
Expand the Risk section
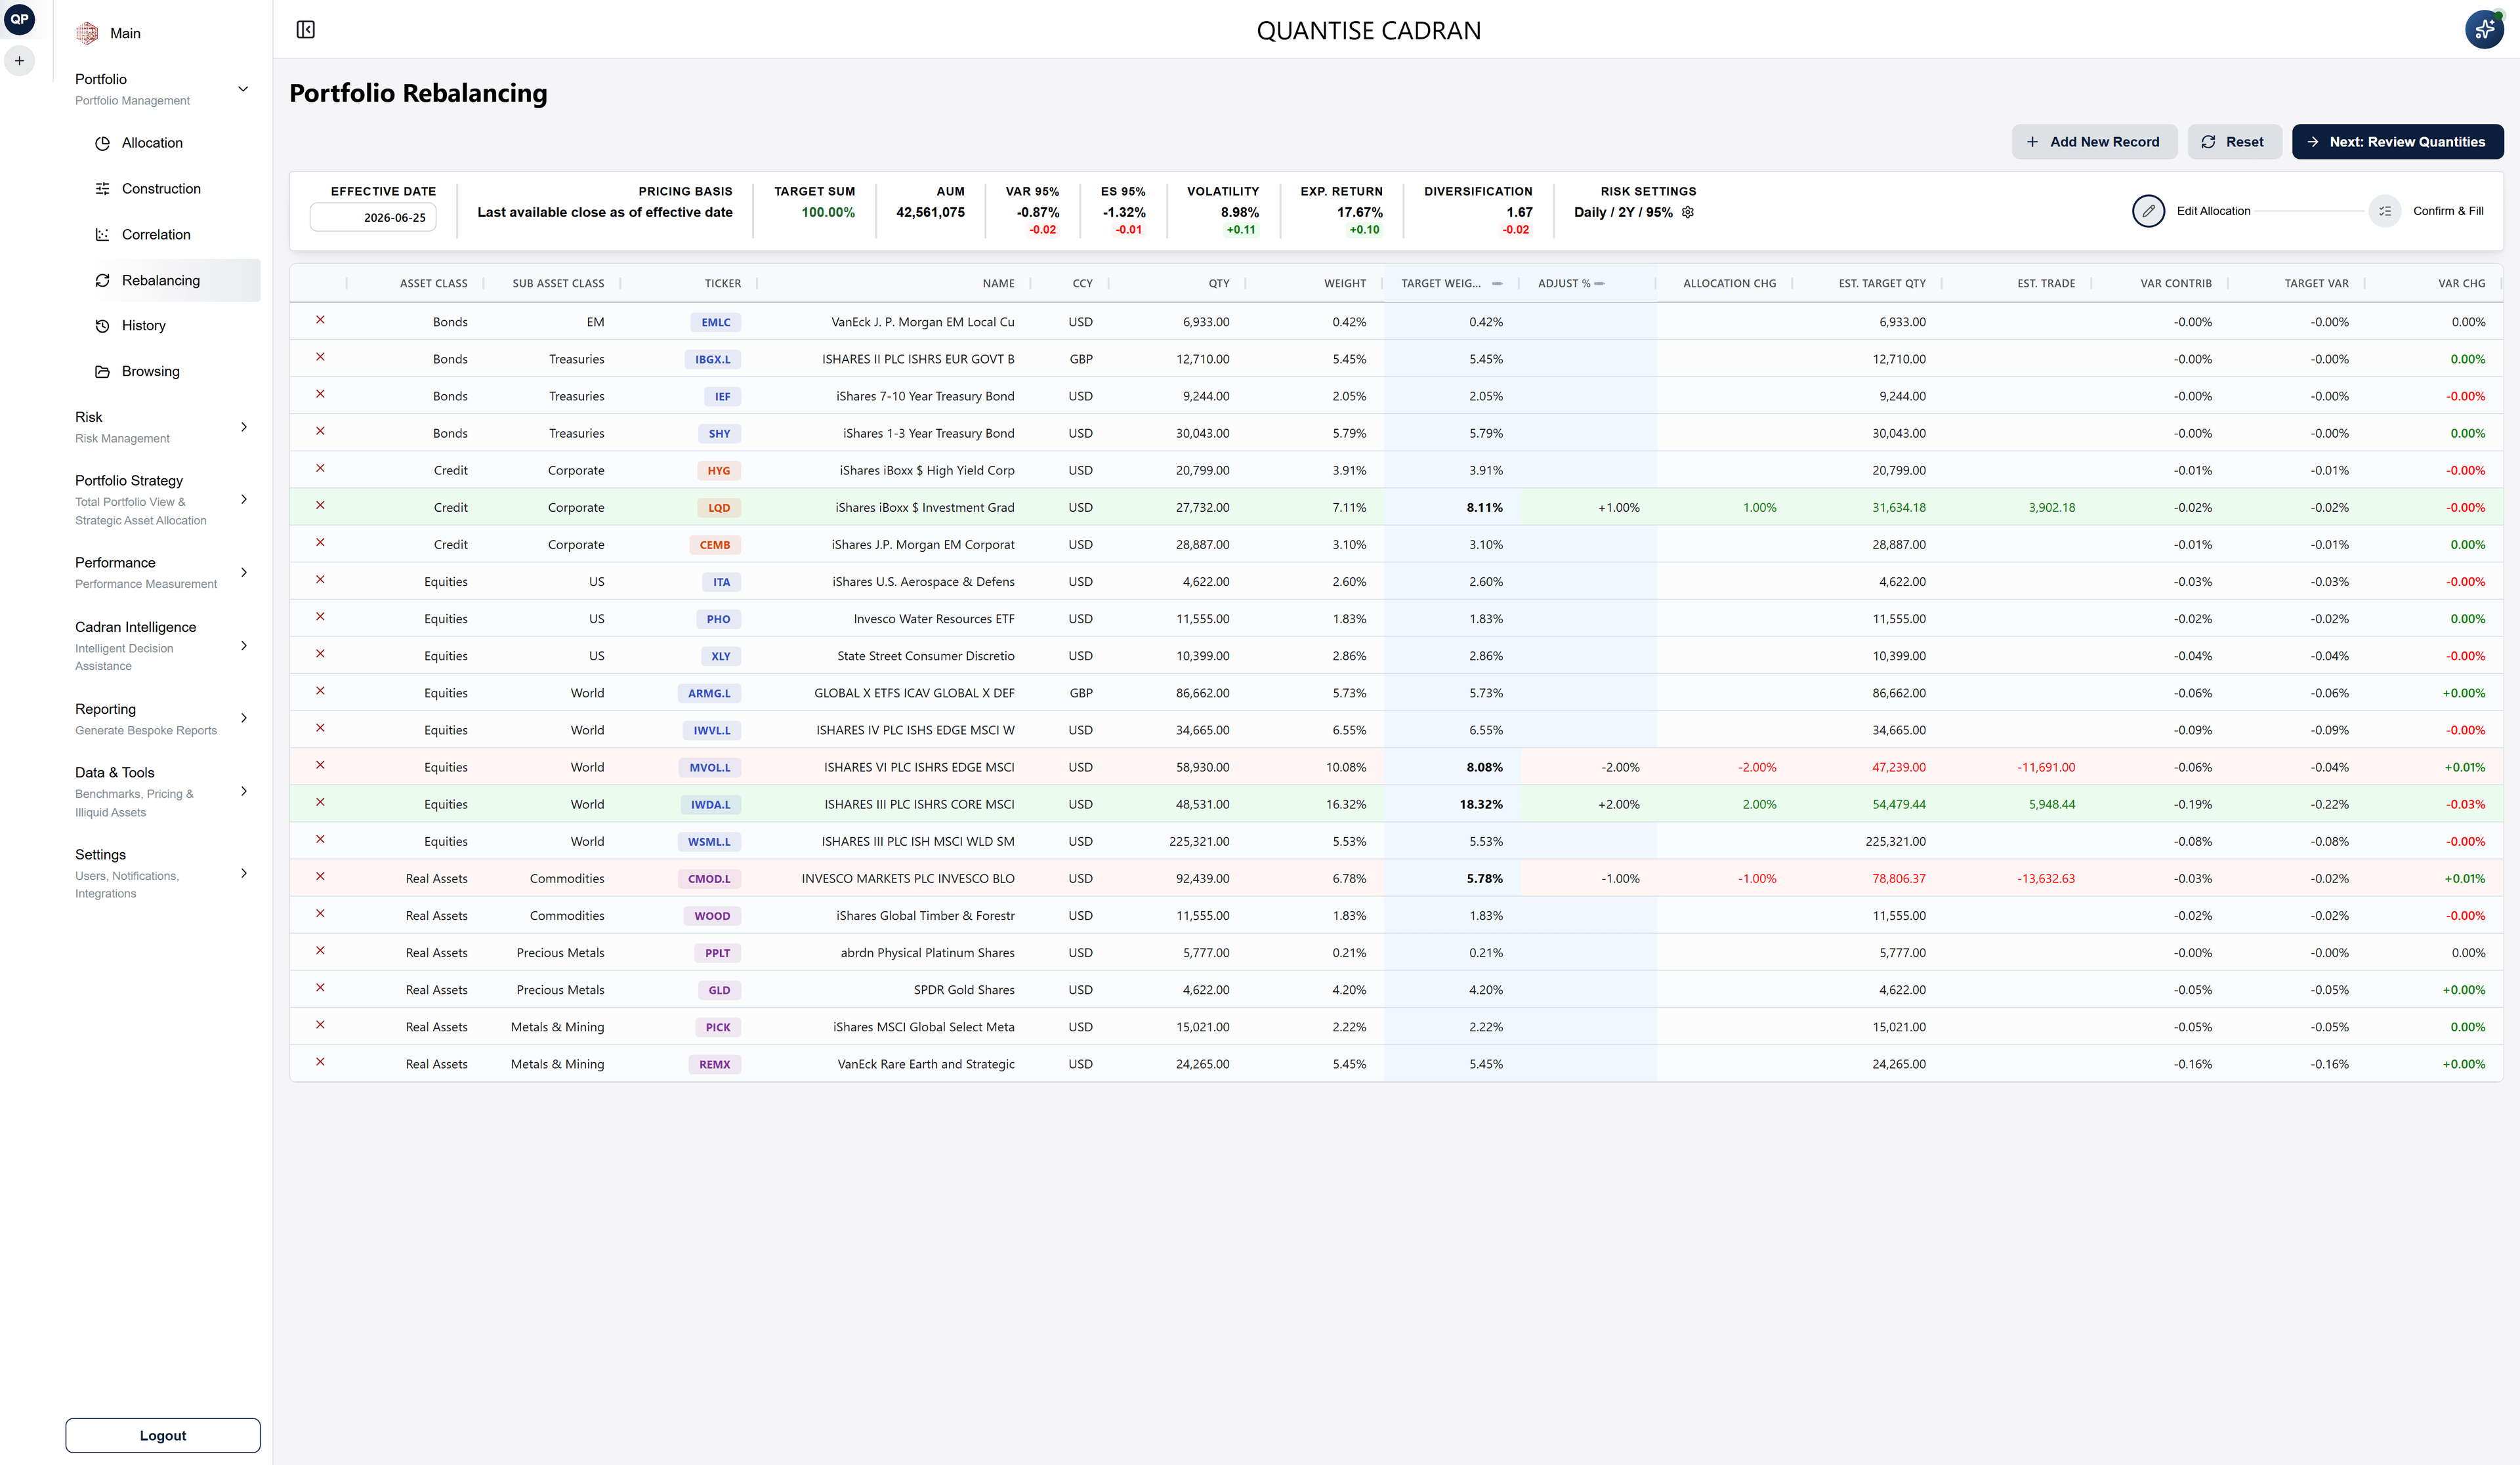tap(243, 427)
